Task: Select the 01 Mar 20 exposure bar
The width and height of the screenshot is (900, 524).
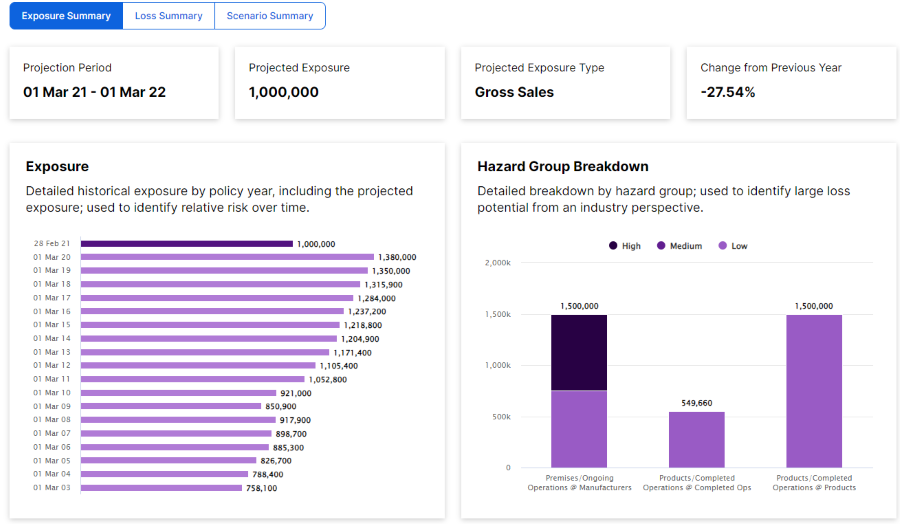Action: coord(226,257)
